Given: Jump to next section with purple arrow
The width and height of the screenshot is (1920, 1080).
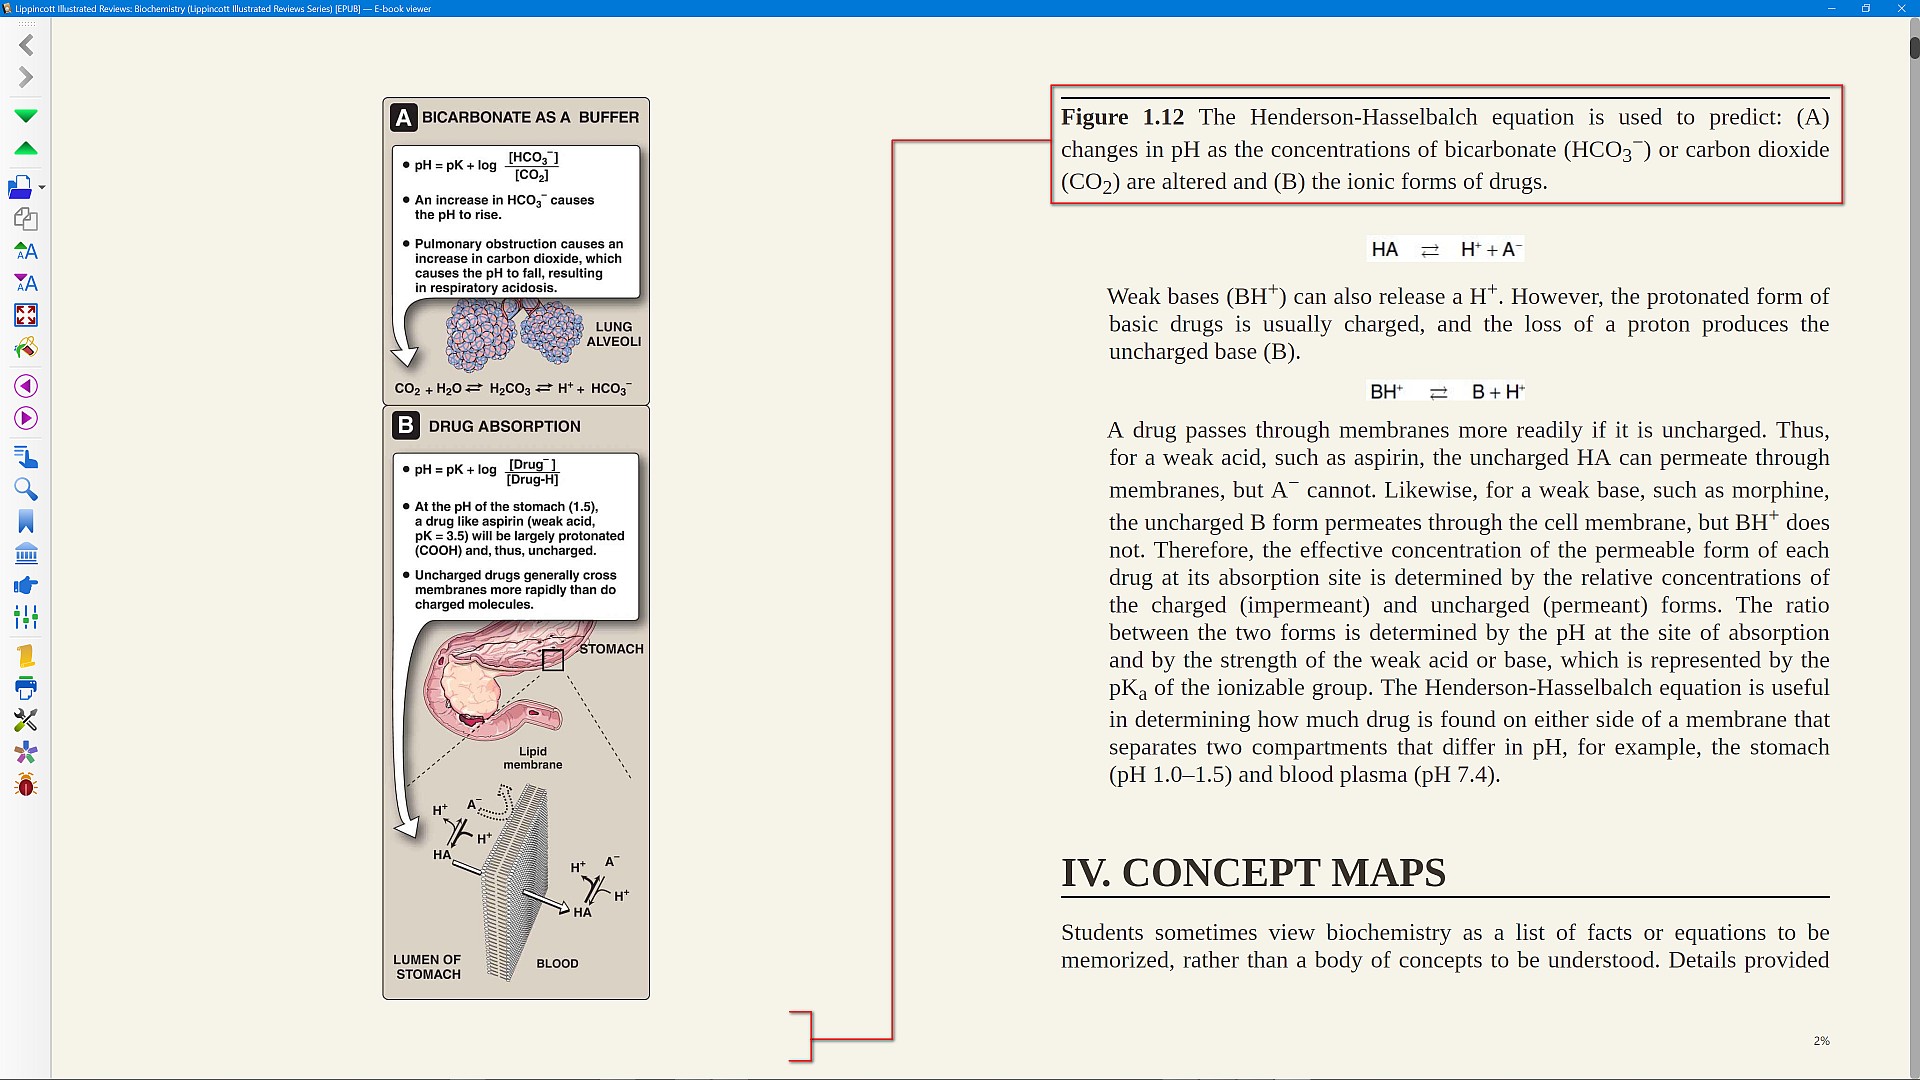Looking at the screenshot, I should 26,418.
